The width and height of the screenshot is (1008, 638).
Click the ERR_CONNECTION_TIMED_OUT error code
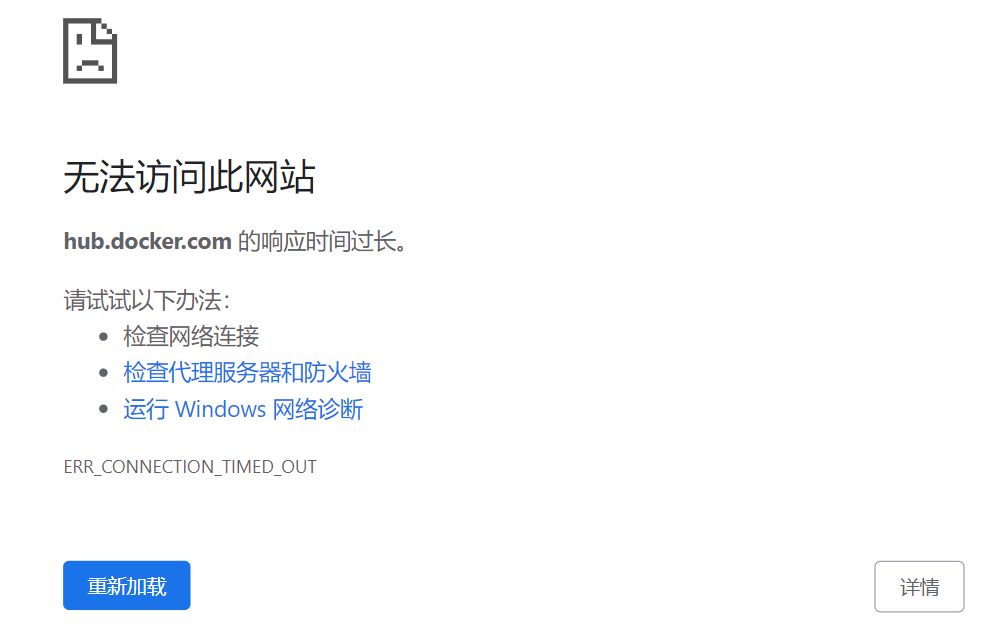pos(190,466)
